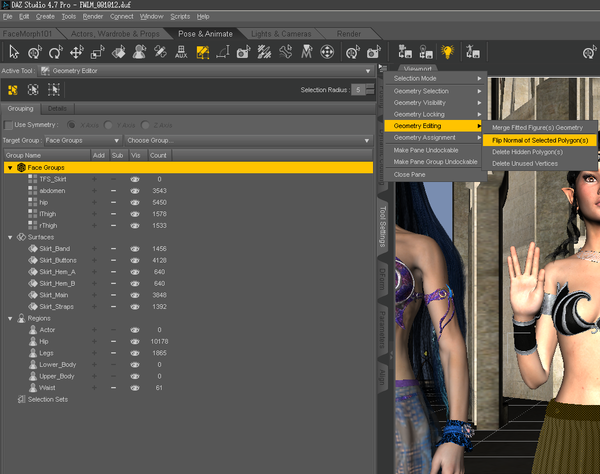Viewport: 600px width, 474px height.
Task: Select the Node Weight Map Brush tool
Action: pos(264,52)
